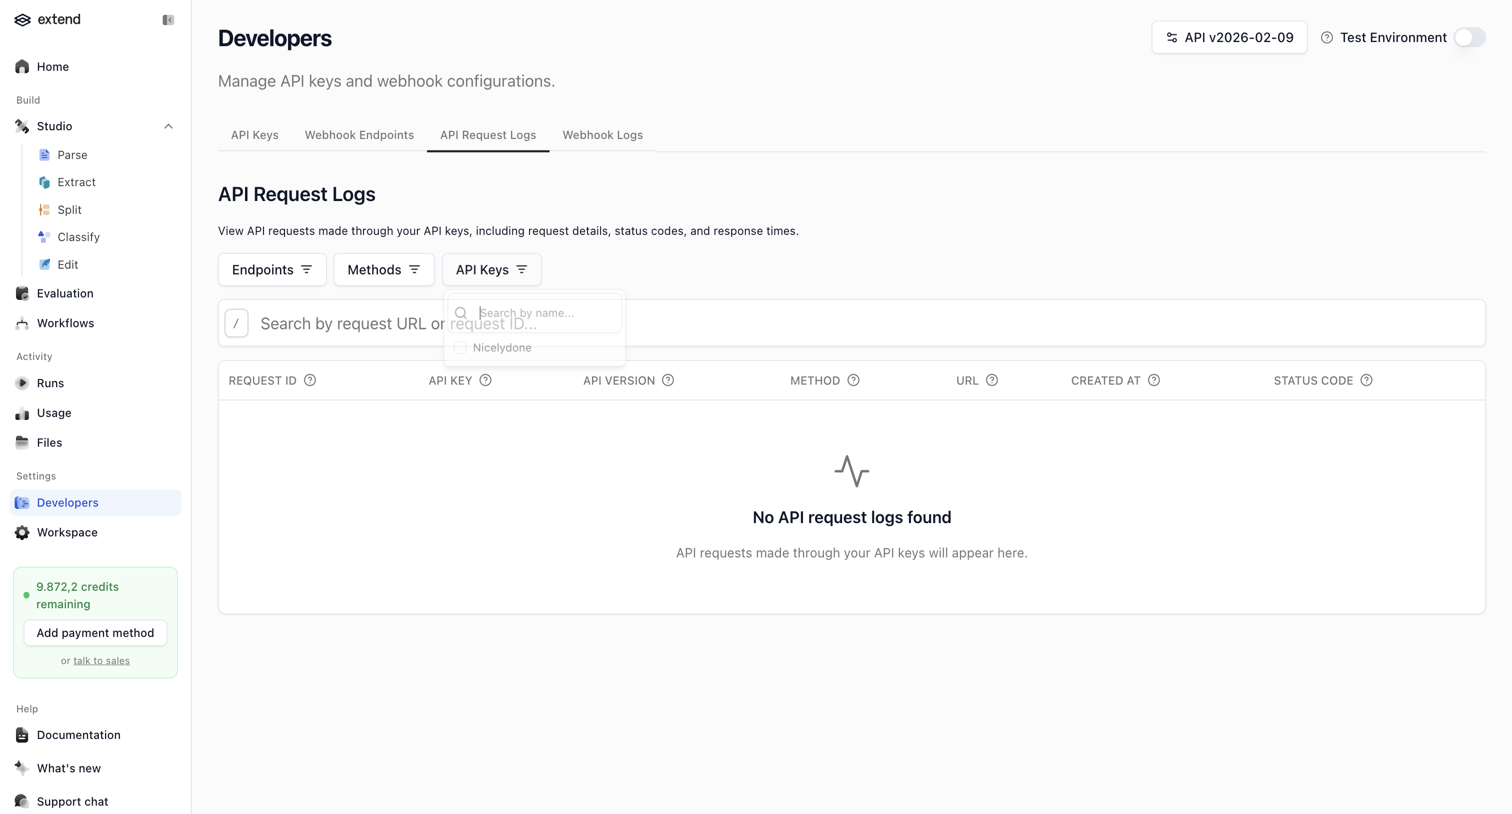Screen dimensions: 1512x814
Task: Open Usage in the sidebar
Action: [x=95, y=413]
